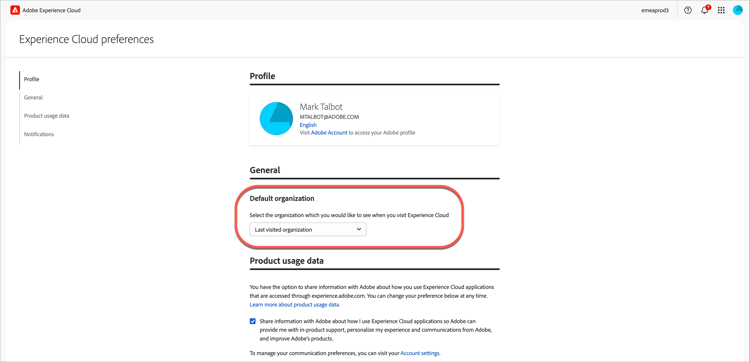750x362 pixels.
Task: Go to Product usage data section
Action: tap(47, 116)
